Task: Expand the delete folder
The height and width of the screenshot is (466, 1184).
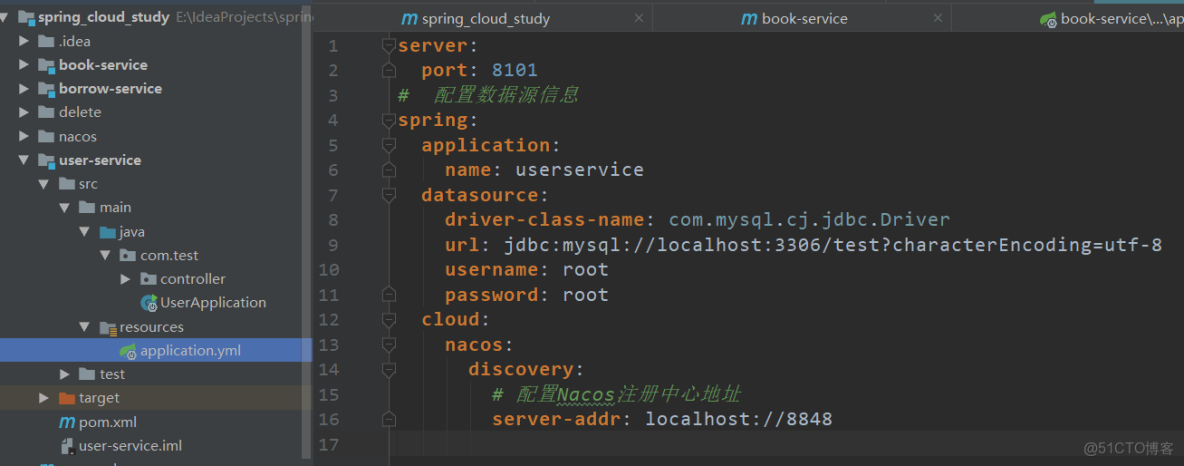Action: (x=23, y=113)
